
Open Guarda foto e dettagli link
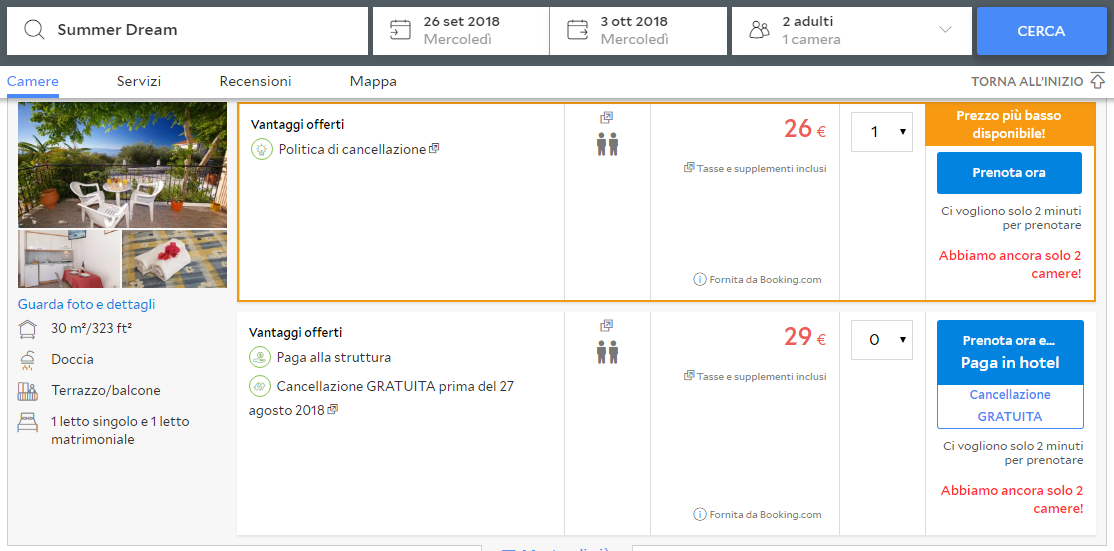(87, 304)
